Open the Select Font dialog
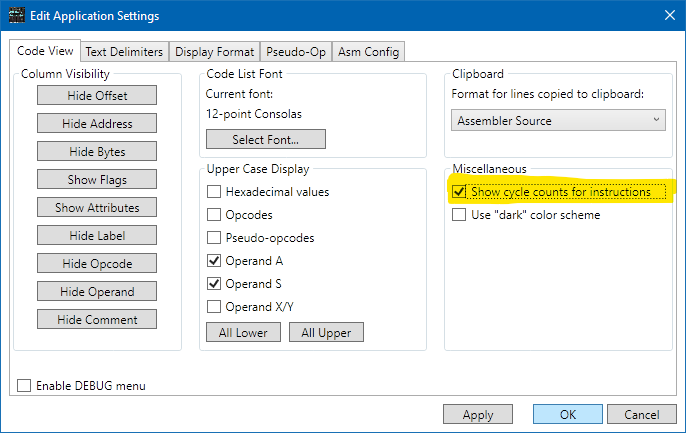Screen dimensions: 686x433 (x=265, y=139)
